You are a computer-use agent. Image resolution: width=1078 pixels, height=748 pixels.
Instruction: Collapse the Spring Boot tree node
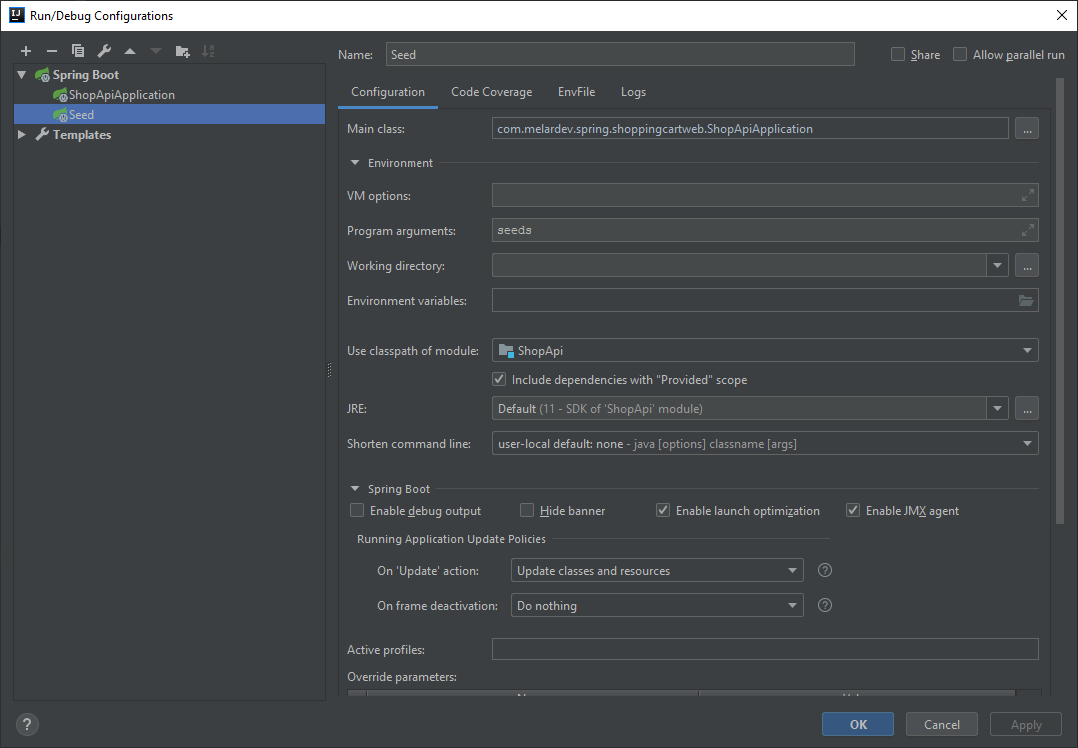coord(22,74)
